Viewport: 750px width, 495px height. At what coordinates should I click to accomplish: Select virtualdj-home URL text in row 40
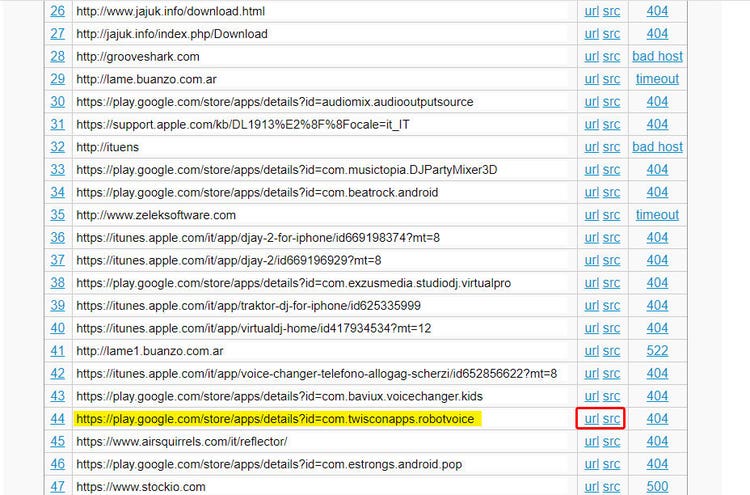pos(254,329)
